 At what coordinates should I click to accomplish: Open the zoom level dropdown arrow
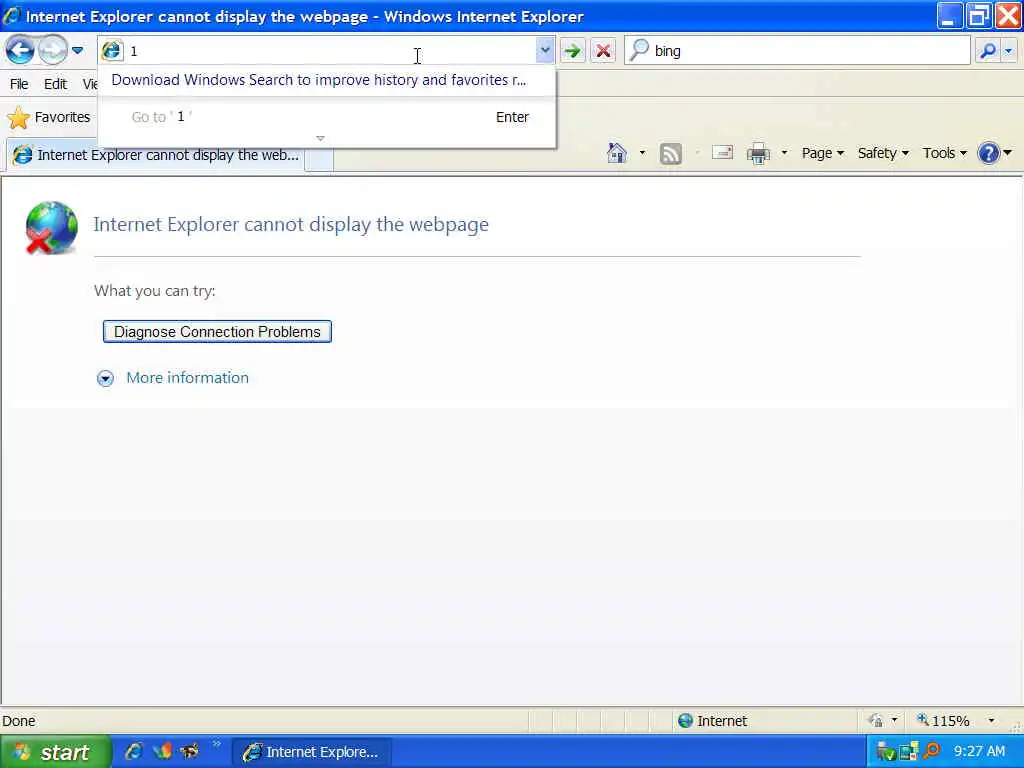point(991,720)
